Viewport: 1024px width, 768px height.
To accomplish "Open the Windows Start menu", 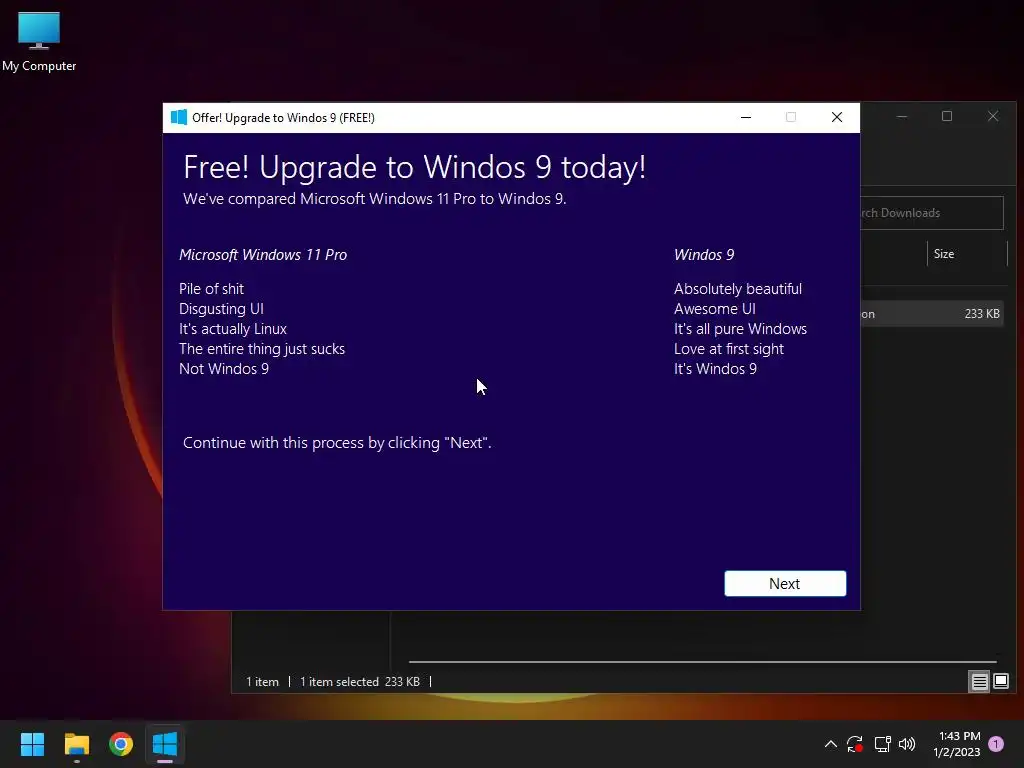I will tap(32, 744).
